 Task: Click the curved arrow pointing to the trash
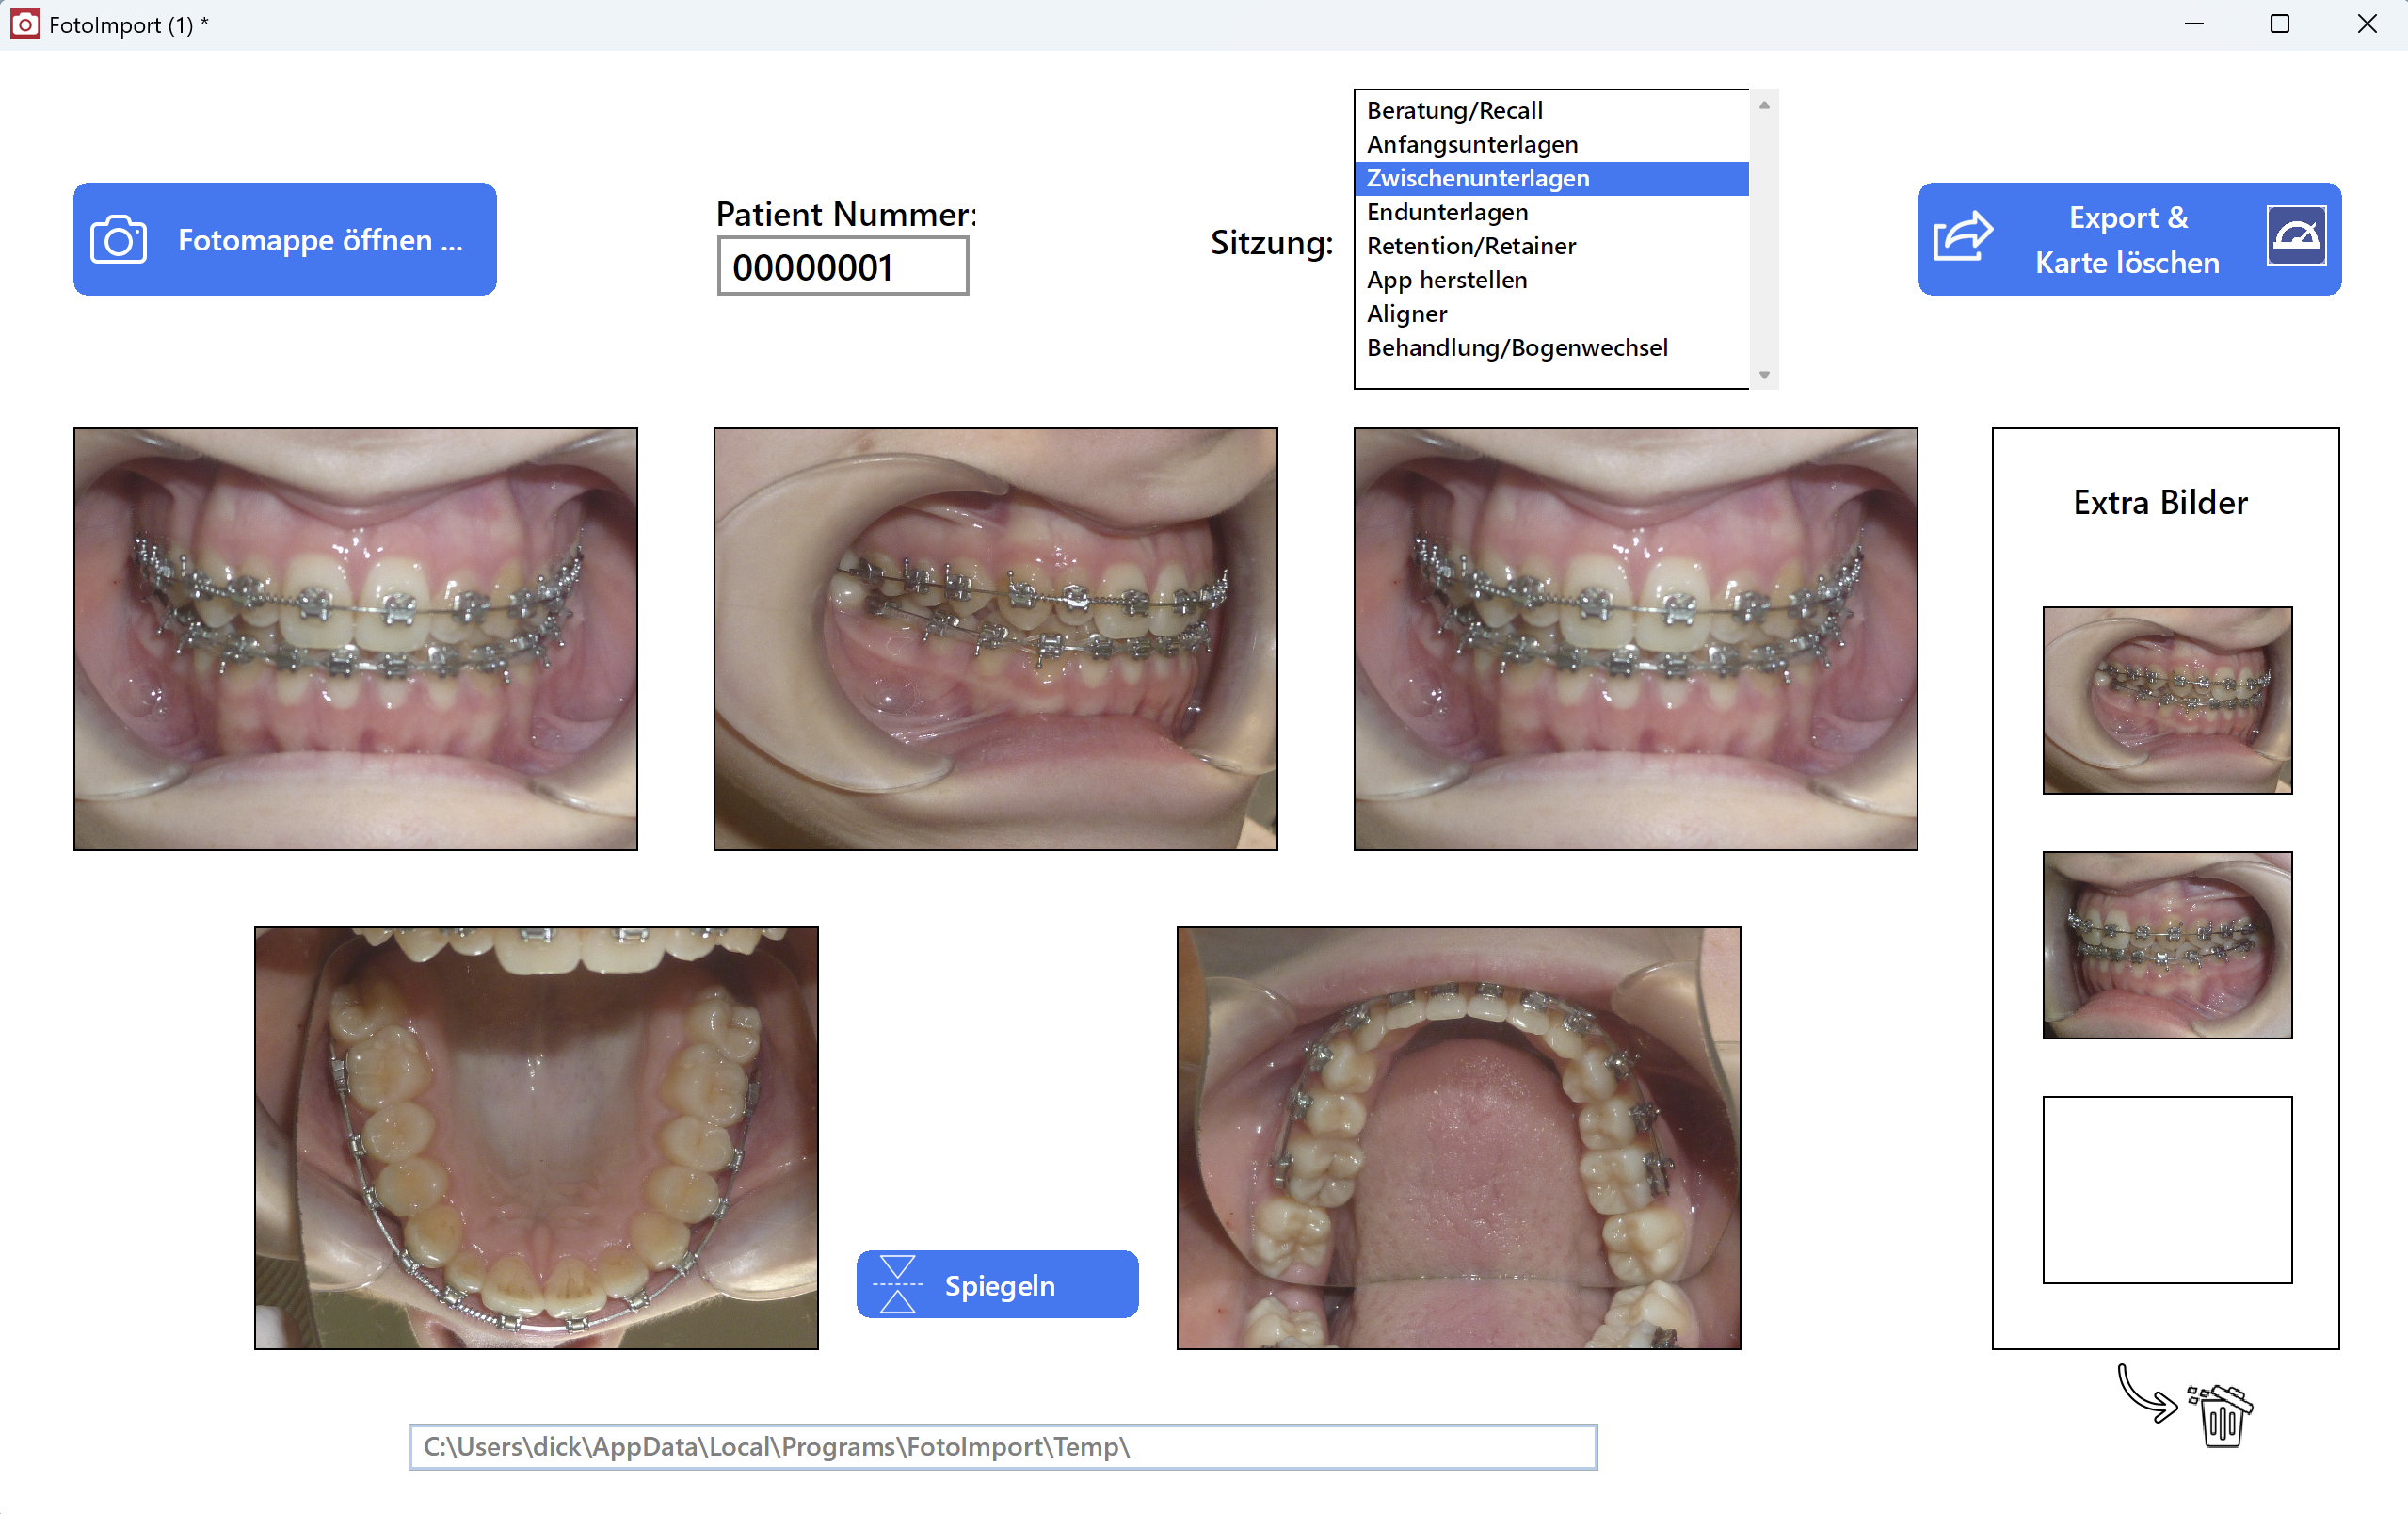click(x=2146, y=1393)
